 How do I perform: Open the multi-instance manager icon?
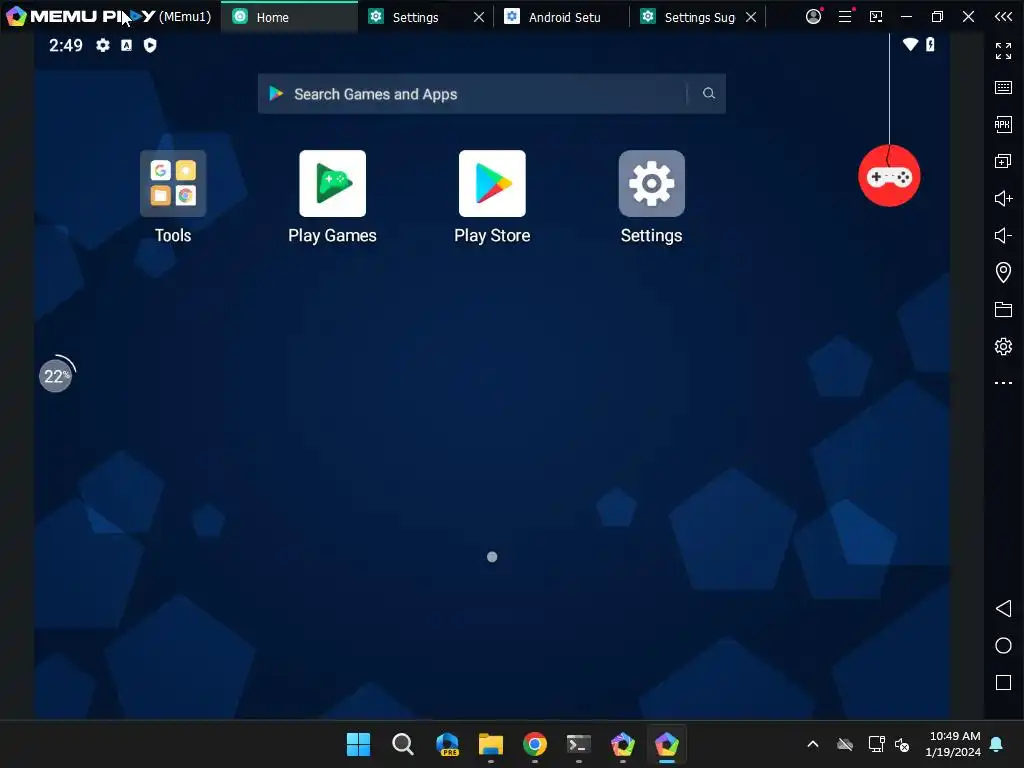pos(1003,161)
